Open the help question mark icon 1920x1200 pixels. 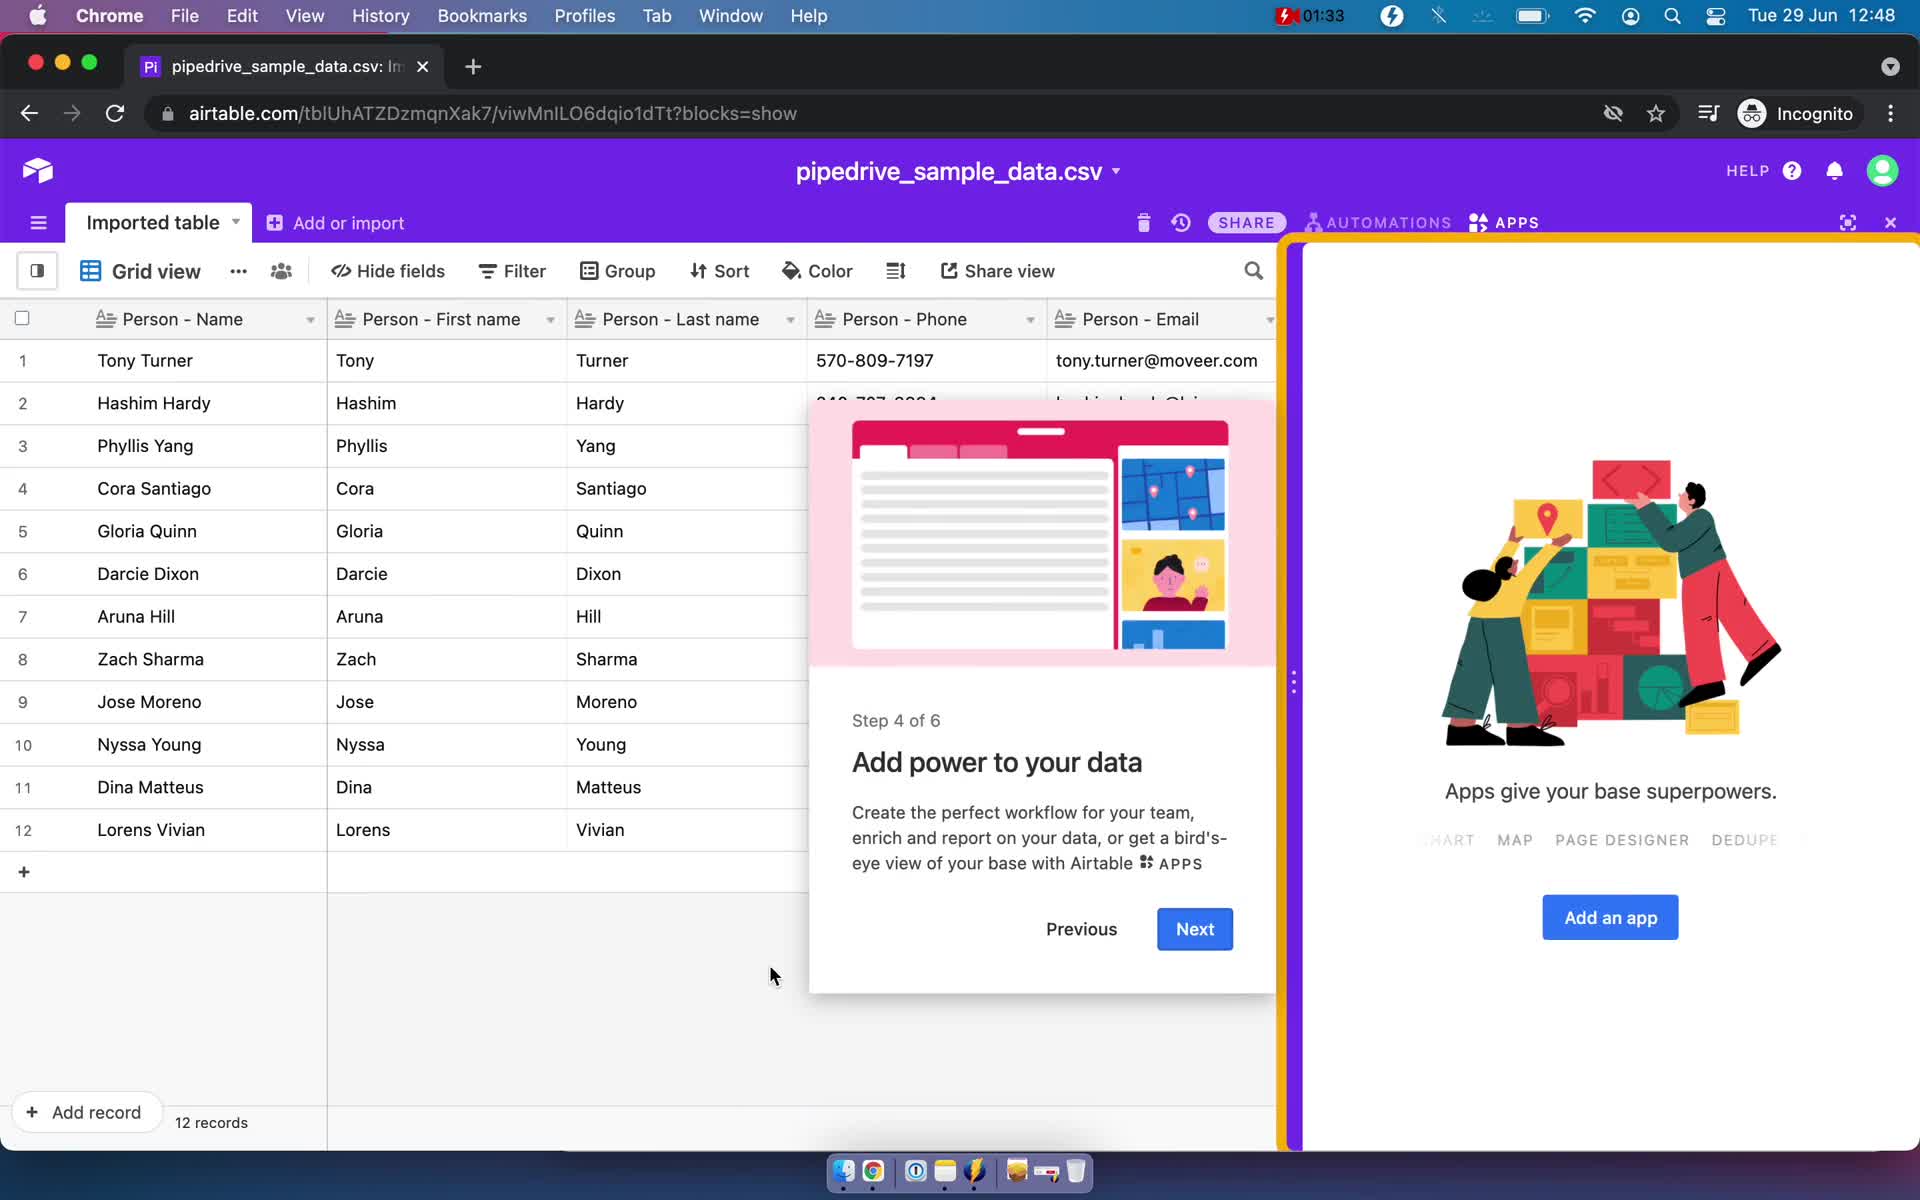click(1792, 171)
